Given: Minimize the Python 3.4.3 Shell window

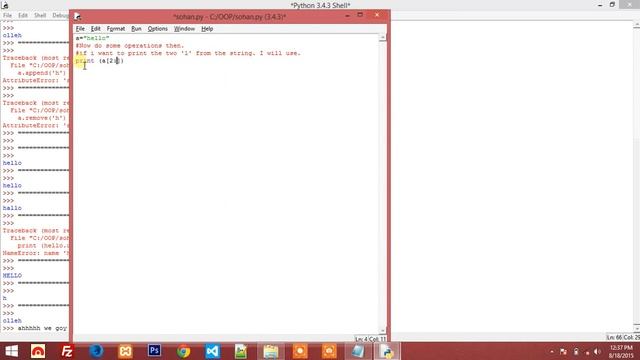Looking at the screenshot, I should pos(600,5).
